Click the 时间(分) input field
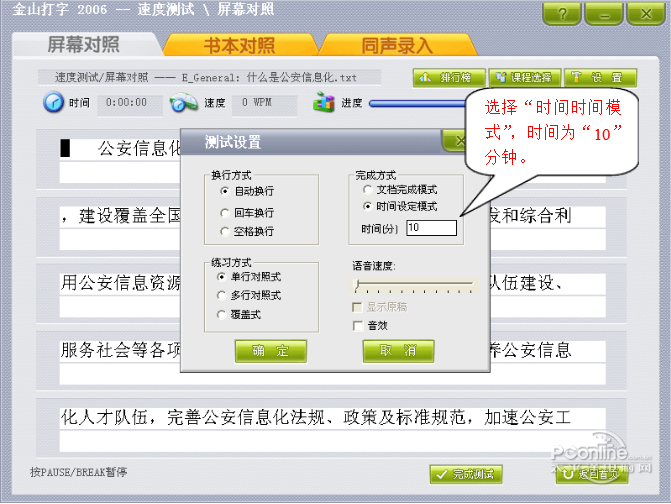The image size is (671, 504). [x=431, y=228]
